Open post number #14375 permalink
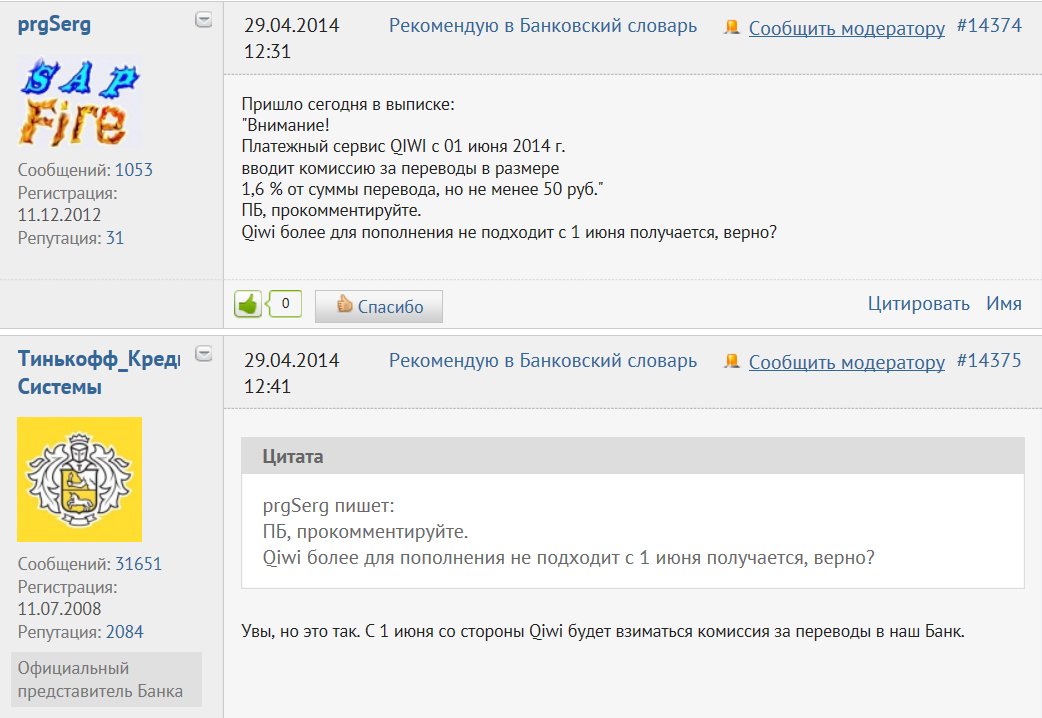Image resolution: width=1042 pixels, height=718 pixels. pos(989,360)
